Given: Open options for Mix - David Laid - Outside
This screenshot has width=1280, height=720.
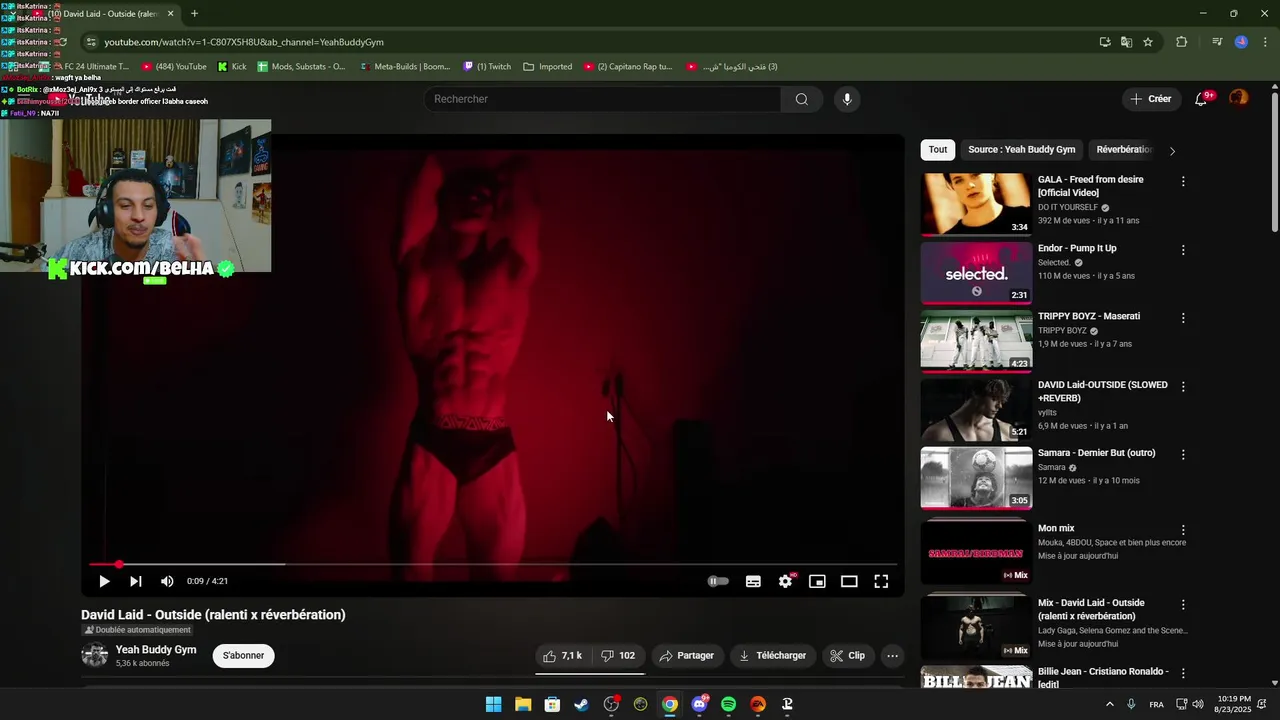Looking at the screenshot, I should 1183,605.
